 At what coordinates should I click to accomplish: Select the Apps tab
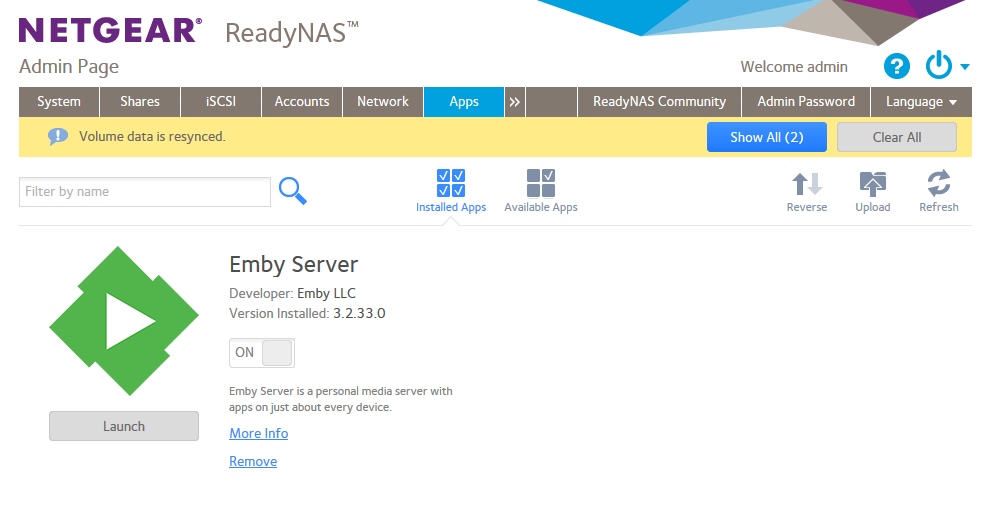(x=464, y=102)
